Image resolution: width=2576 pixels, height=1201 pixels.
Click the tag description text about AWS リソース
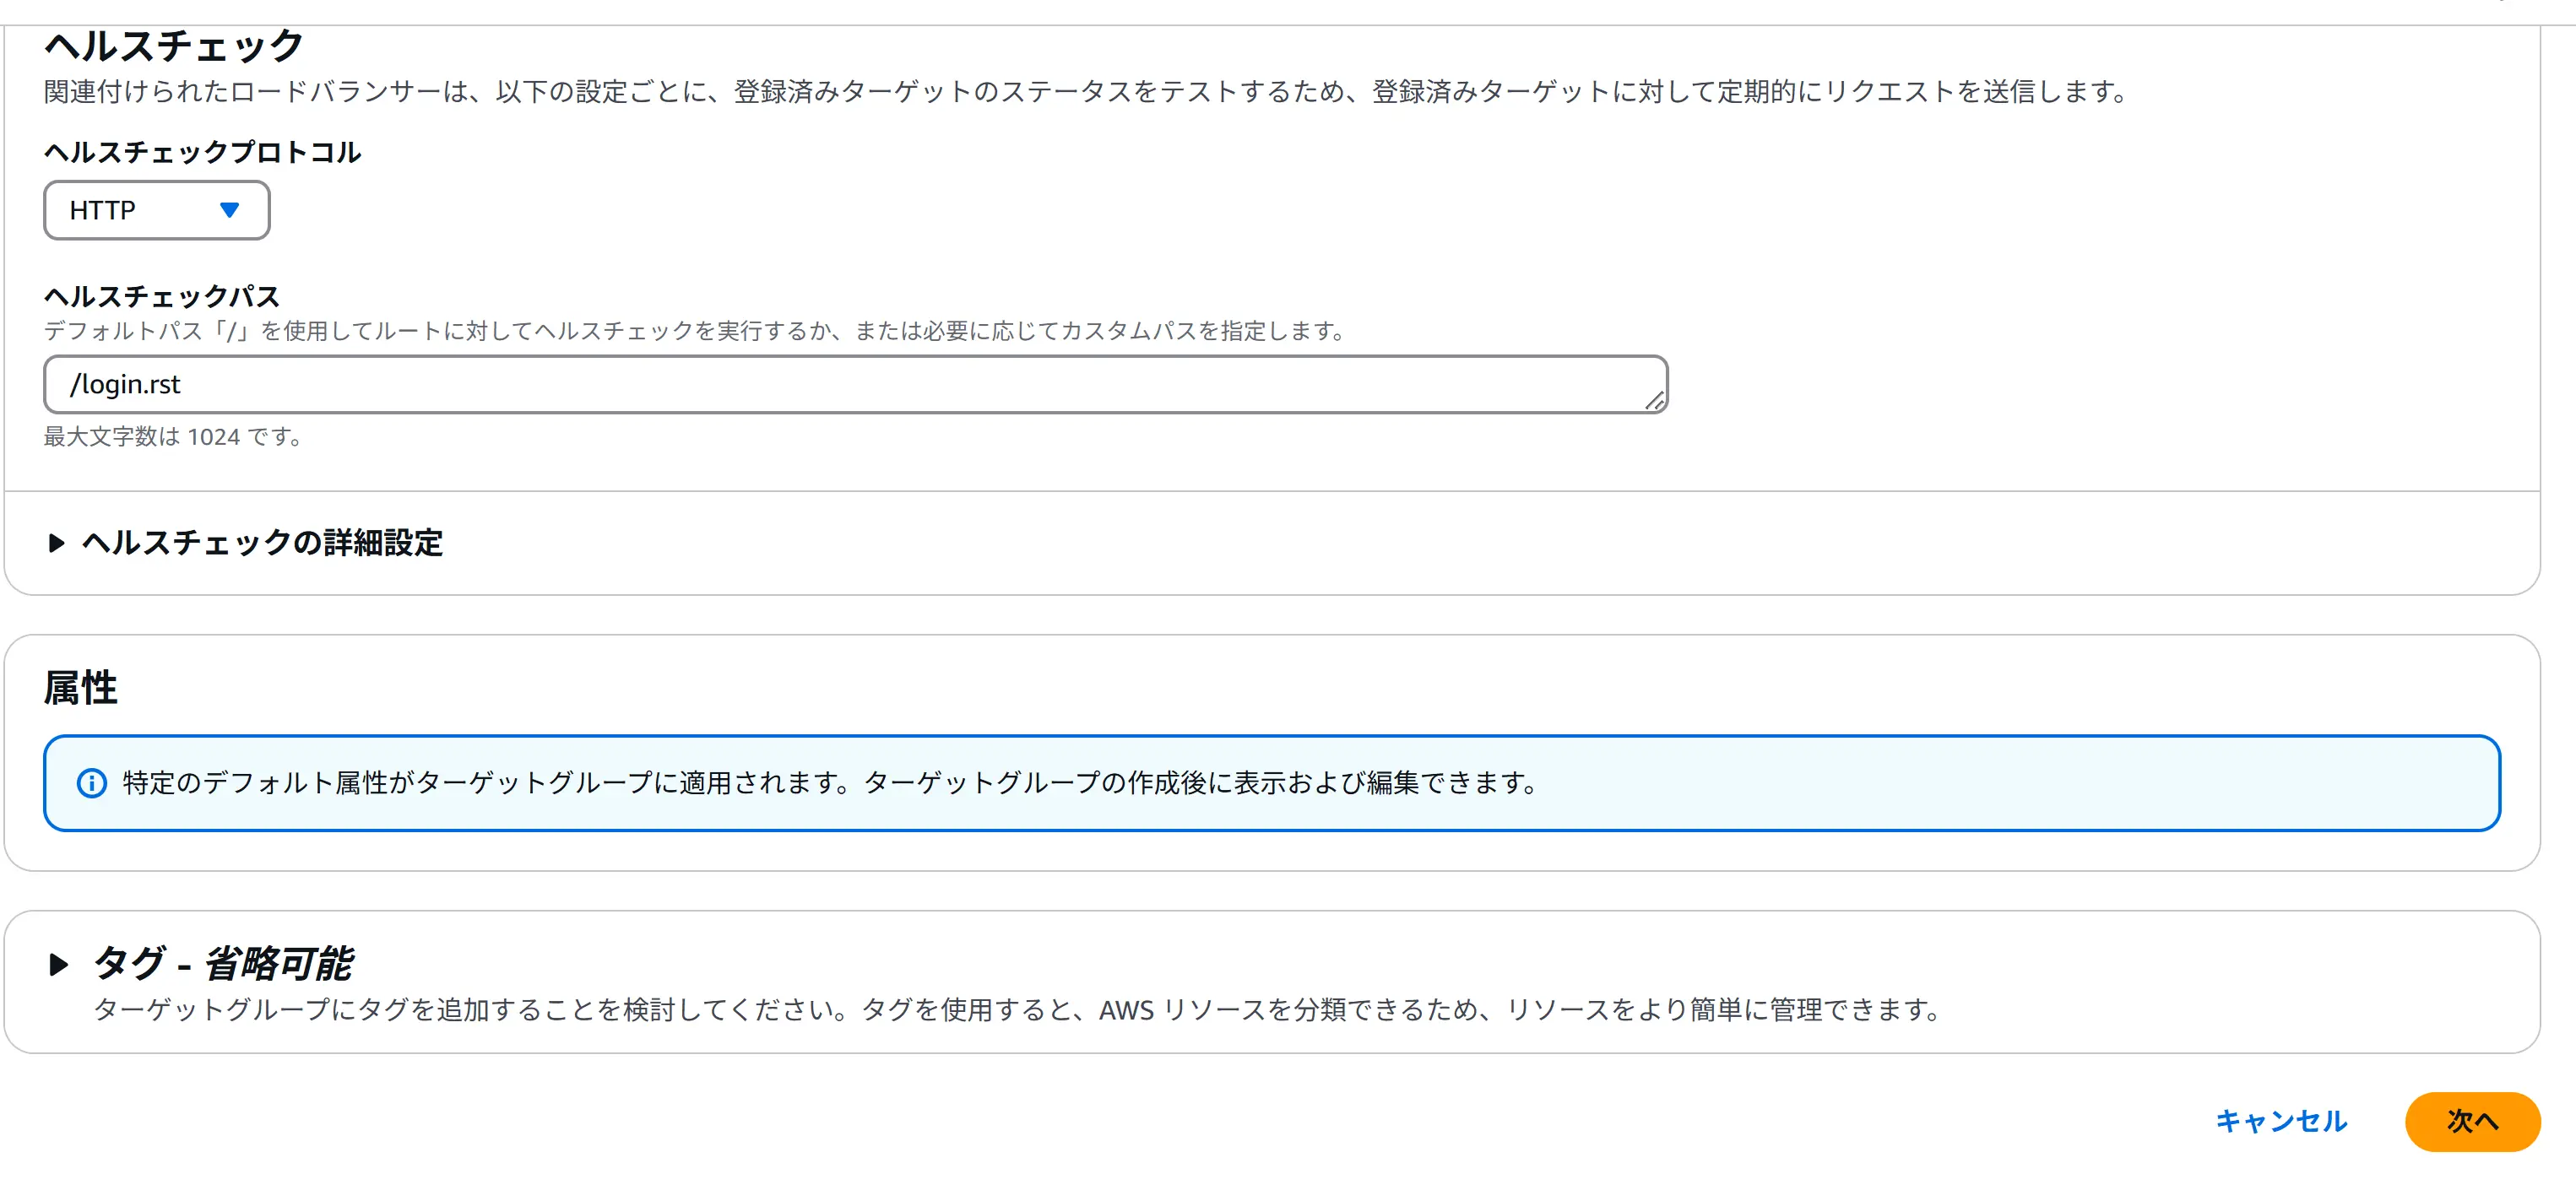point(1016,1010)
